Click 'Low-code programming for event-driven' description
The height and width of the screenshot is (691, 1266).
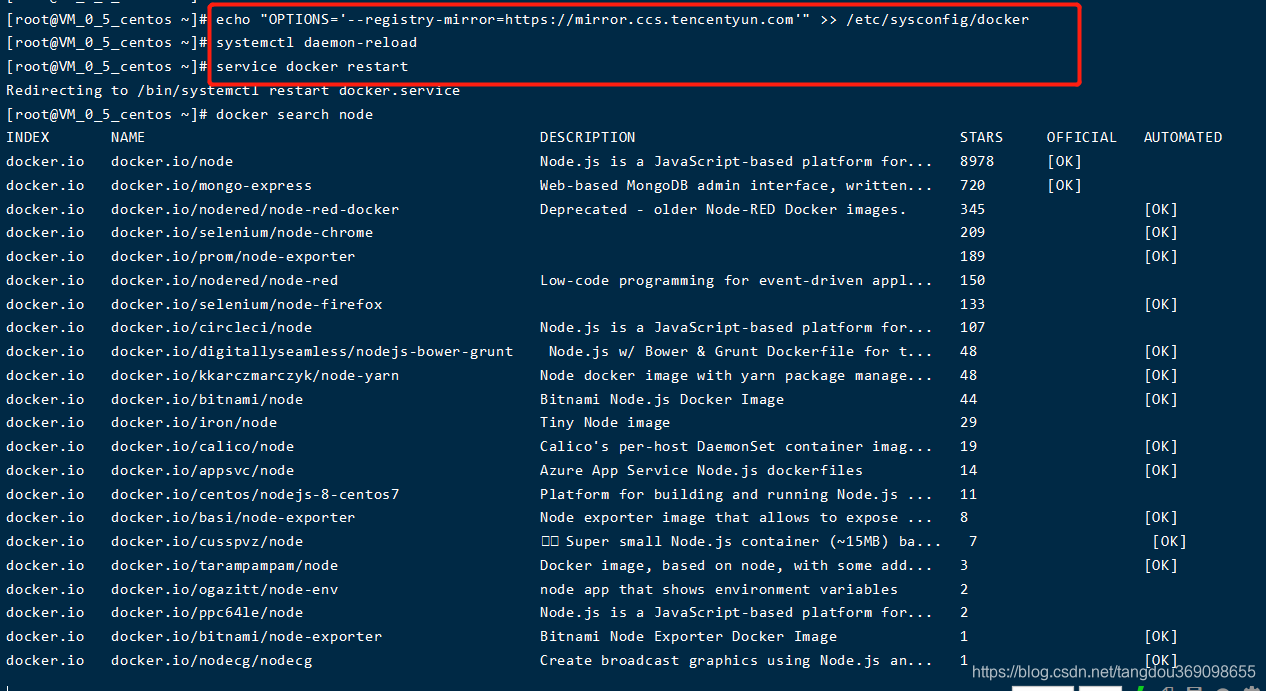[x=736, y=280]
